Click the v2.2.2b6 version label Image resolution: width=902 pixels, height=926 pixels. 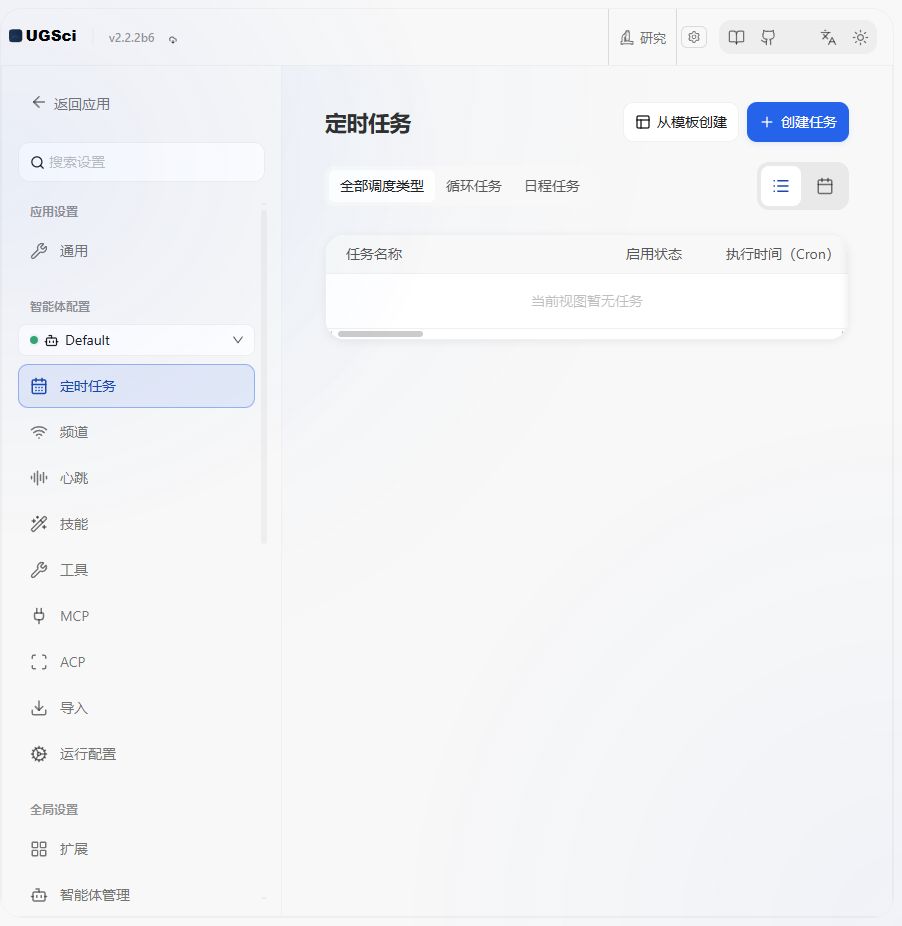point(131,38)
